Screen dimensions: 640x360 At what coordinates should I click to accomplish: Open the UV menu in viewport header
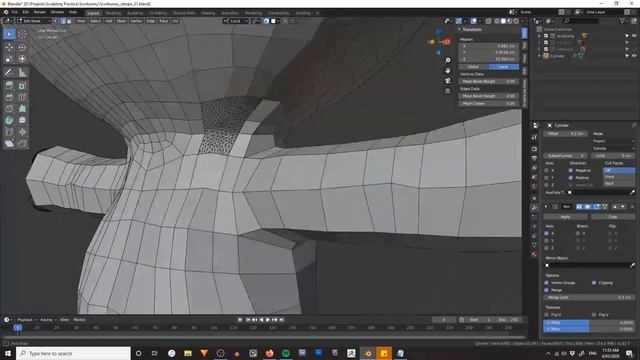(x=175, y=21)
